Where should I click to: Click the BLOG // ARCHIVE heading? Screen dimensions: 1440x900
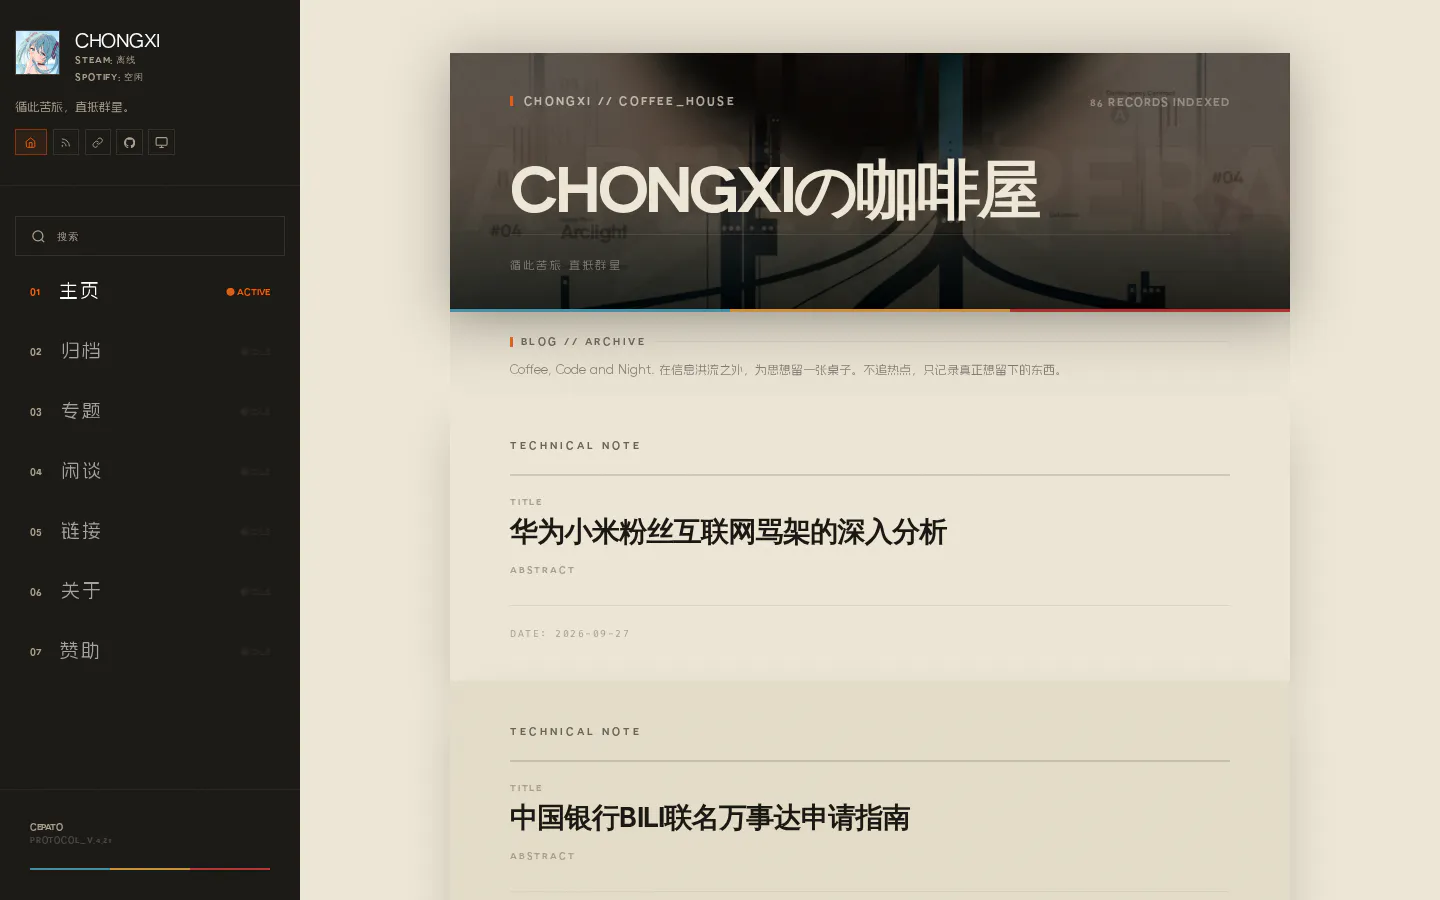coord(583,342)
